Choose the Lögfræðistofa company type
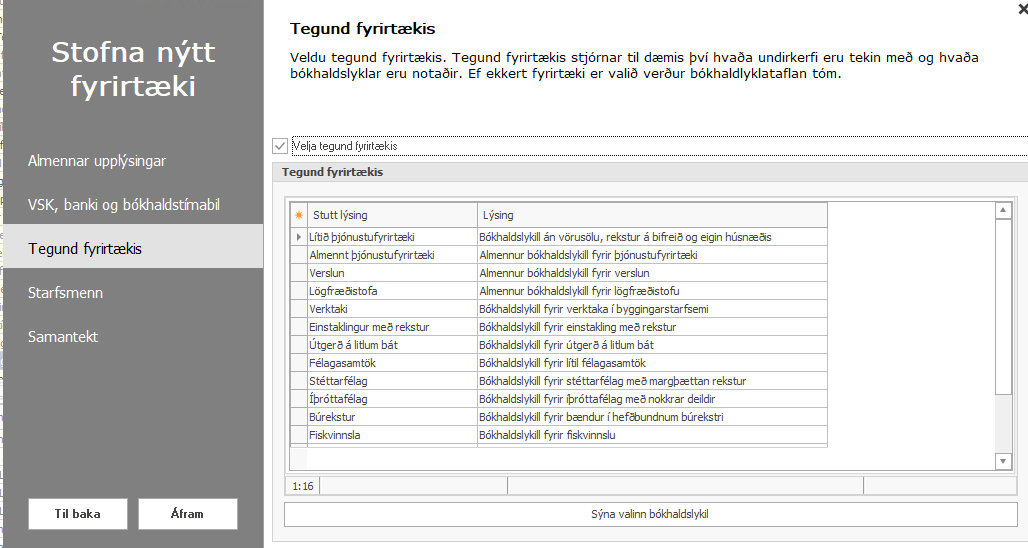 click(x=392, y=291)
